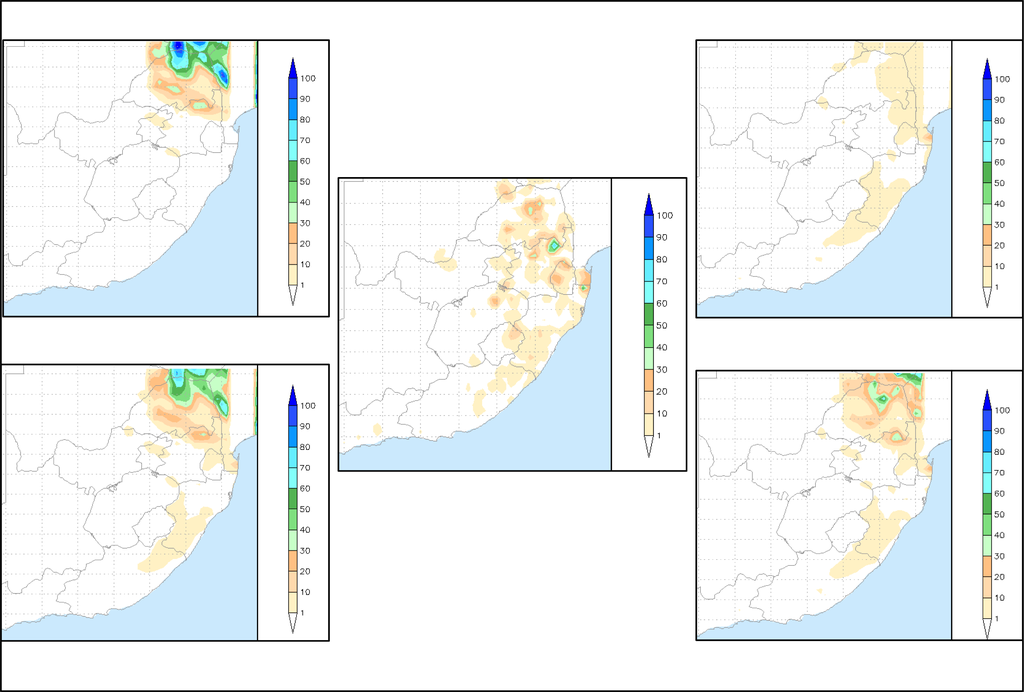Click the dark blue 90-100 swatch in center legend
The height and width of the screenshot is (692, 1024).
[x=648, y=226]
